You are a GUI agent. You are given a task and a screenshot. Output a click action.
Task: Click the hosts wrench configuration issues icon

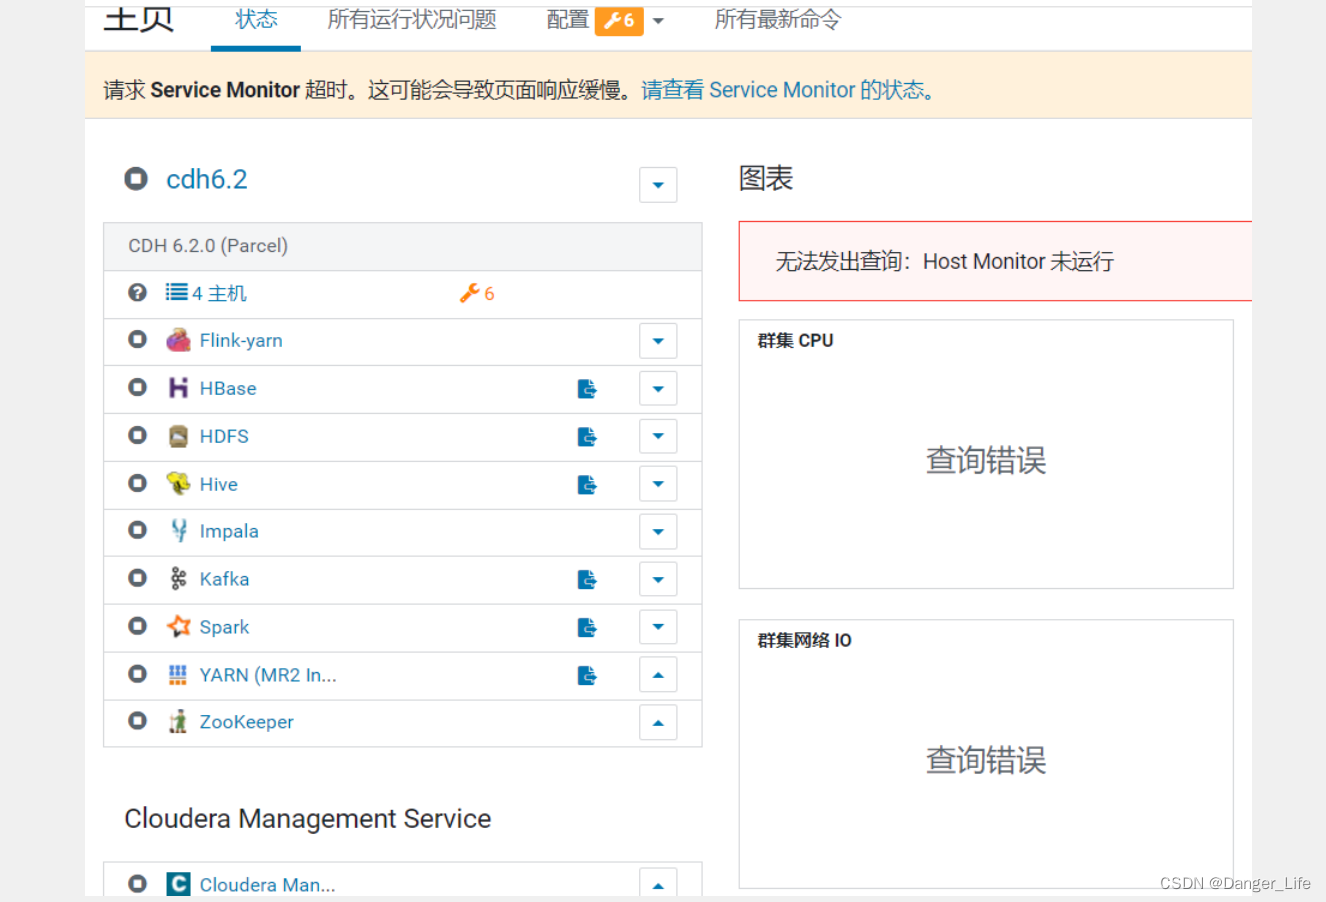(469, 293)
